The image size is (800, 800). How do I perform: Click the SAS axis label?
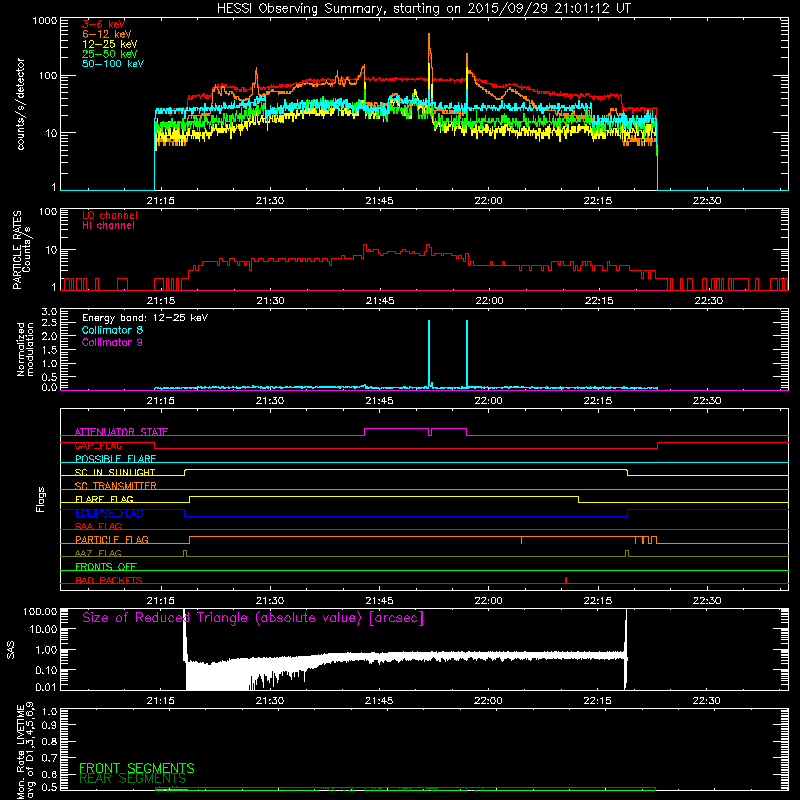(x=11, y=650)
